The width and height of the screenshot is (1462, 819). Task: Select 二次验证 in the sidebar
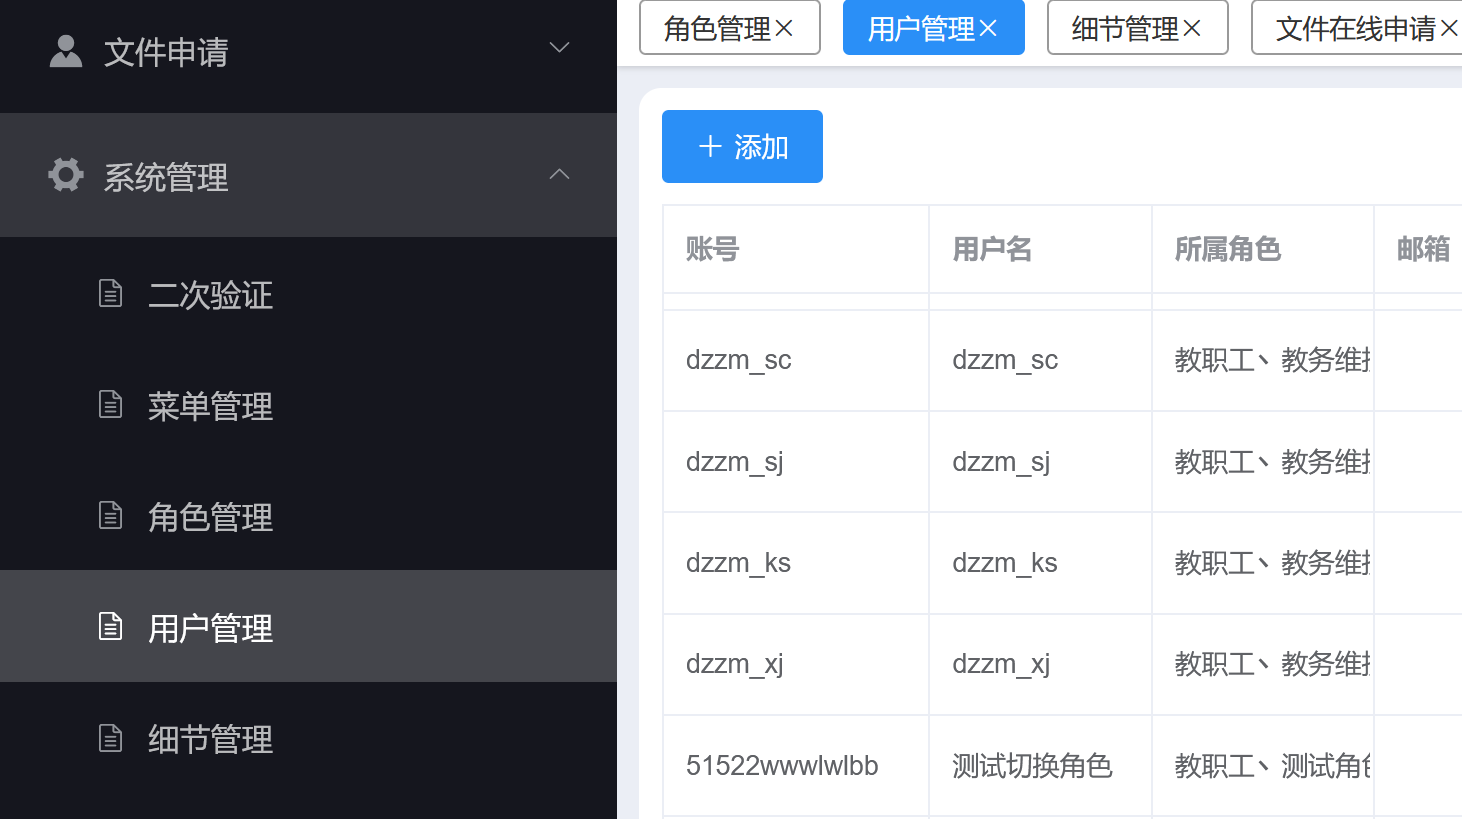tap(210, 295)
